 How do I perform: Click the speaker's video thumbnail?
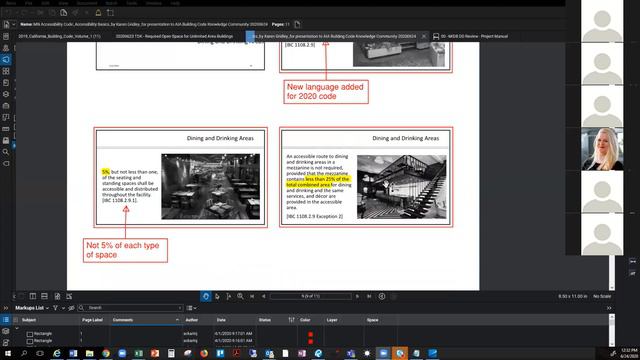[x=602, y=149]
